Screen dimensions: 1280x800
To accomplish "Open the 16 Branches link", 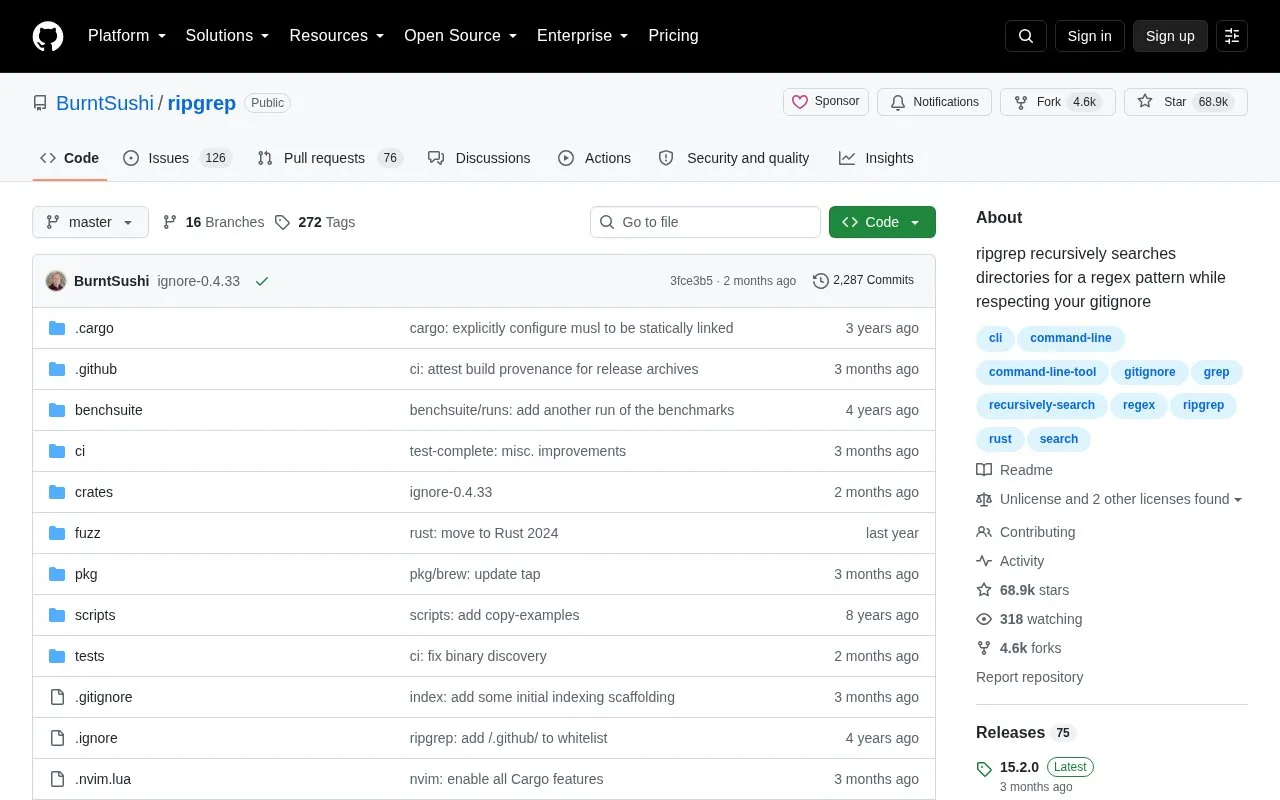I will 213,222.
